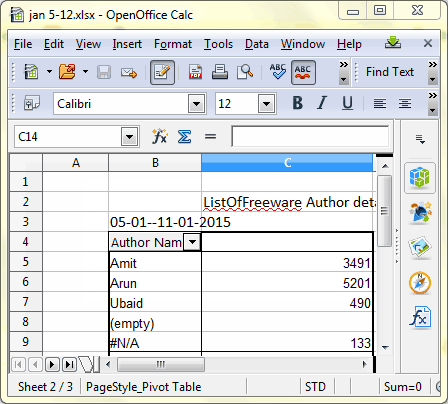Select column A header
Image resolution: width=448 pixels, height=404 pixels.
pos(76,163)
